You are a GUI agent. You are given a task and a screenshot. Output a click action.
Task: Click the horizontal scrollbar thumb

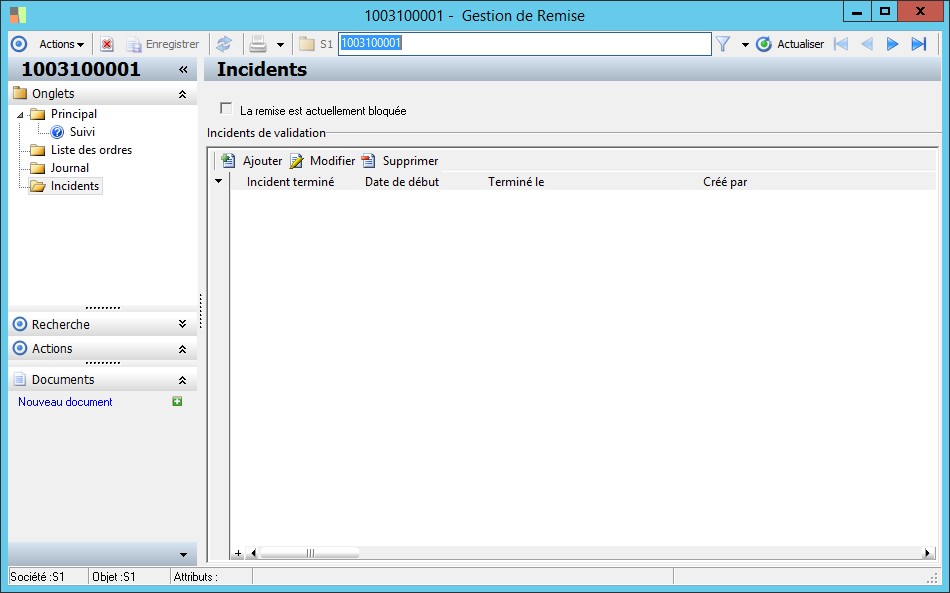[x=310, y=553]
